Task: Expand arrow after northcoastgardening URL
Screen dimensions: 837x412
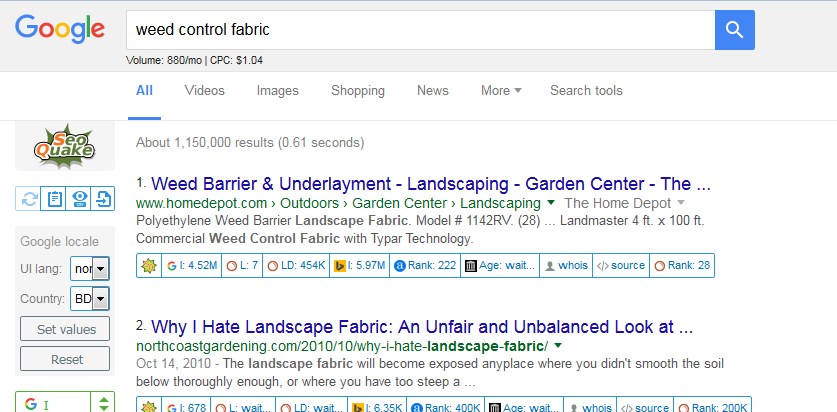Action: point(558,346)
